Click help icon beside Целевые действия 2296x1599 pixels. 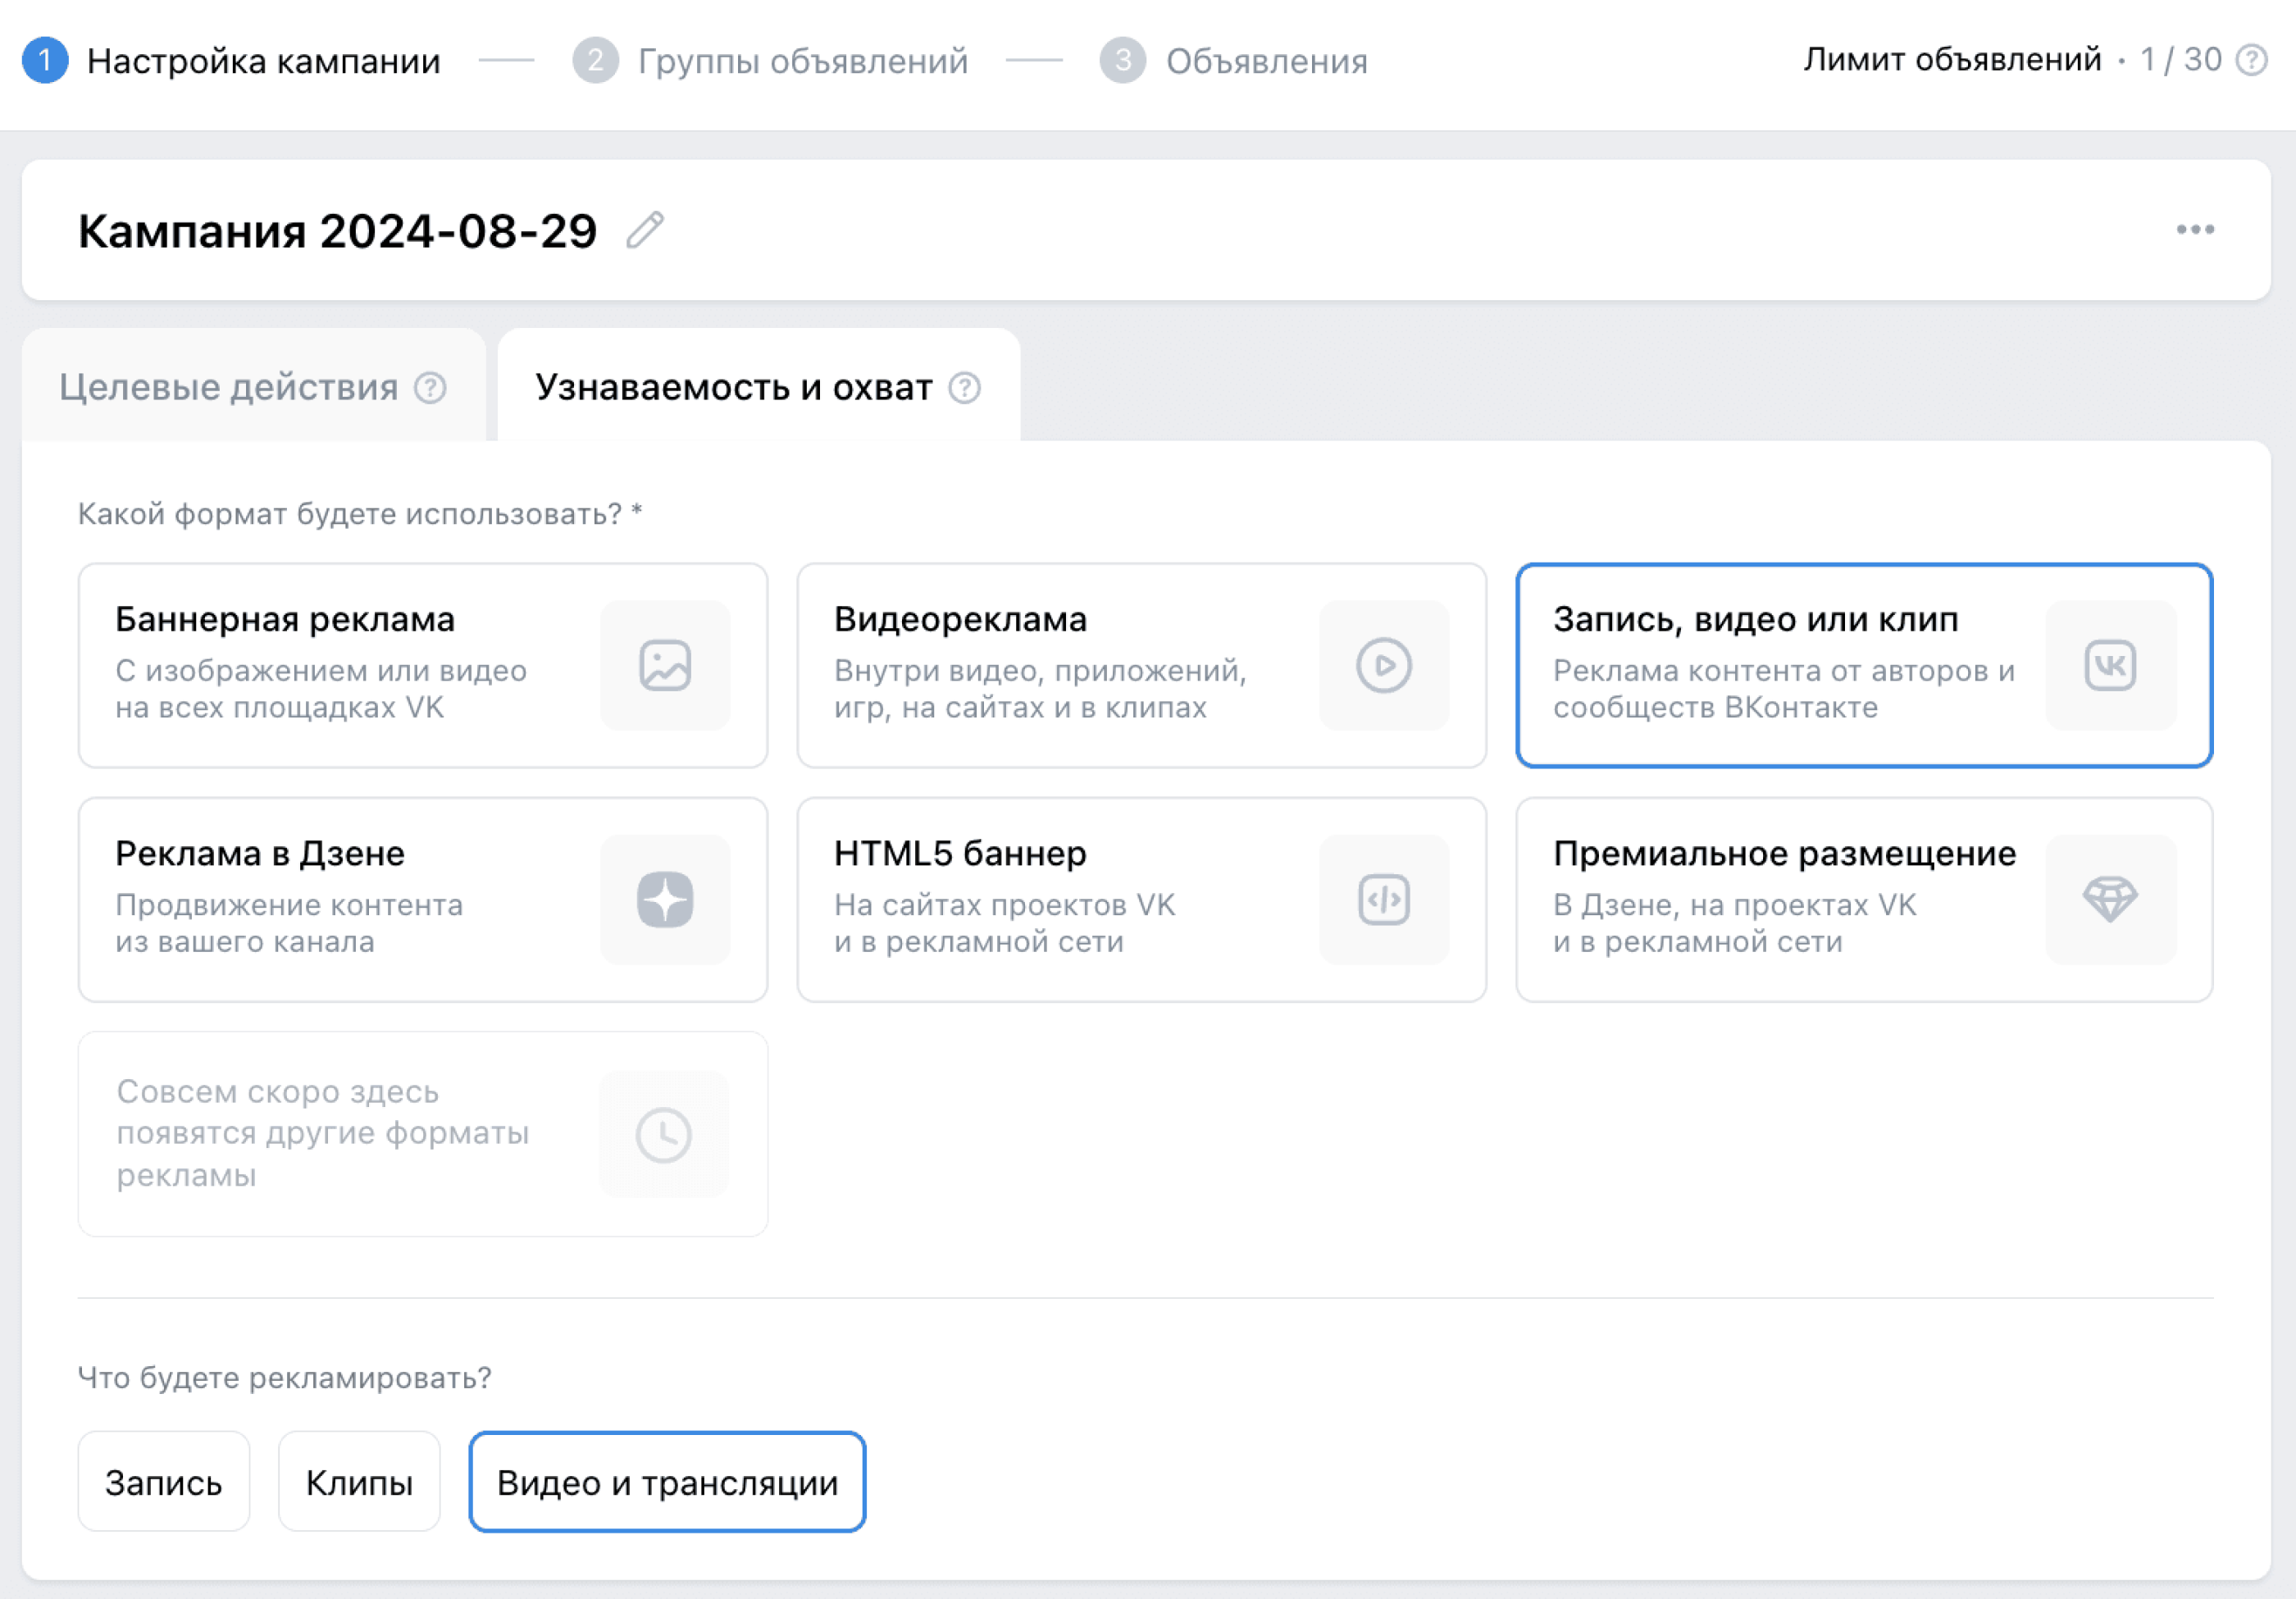430,387
